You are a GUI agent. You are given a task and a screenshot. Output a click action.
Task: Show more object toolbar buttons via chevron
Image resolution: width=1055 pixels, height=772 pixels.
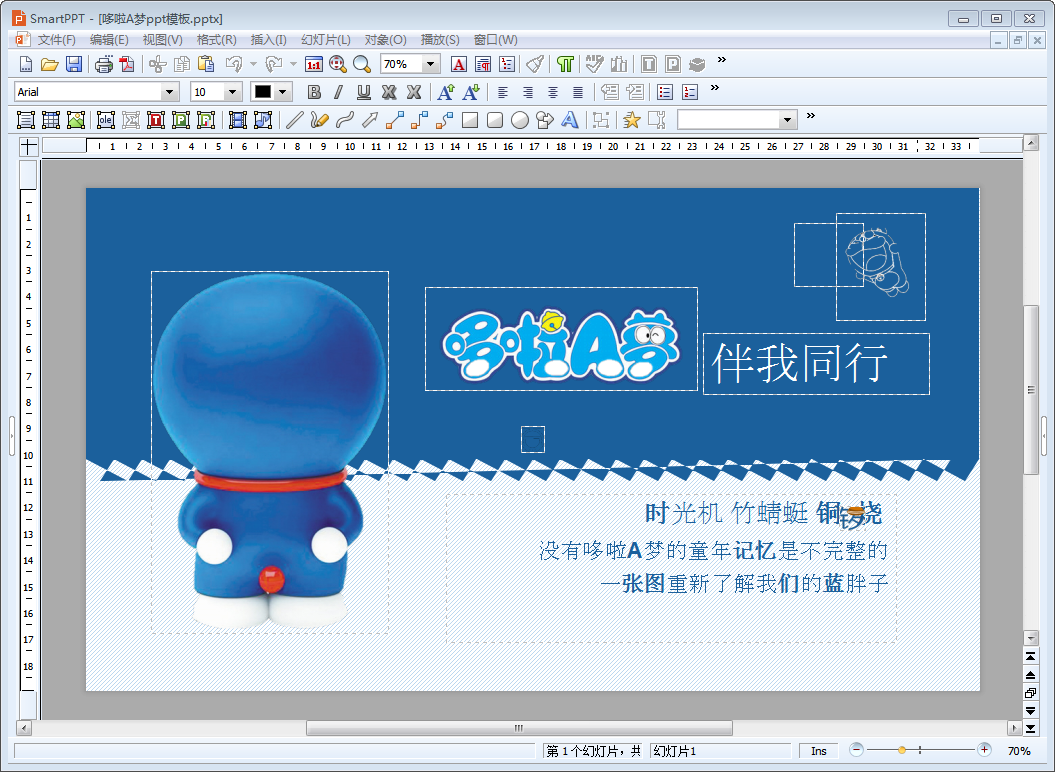(x=811, y=115)
